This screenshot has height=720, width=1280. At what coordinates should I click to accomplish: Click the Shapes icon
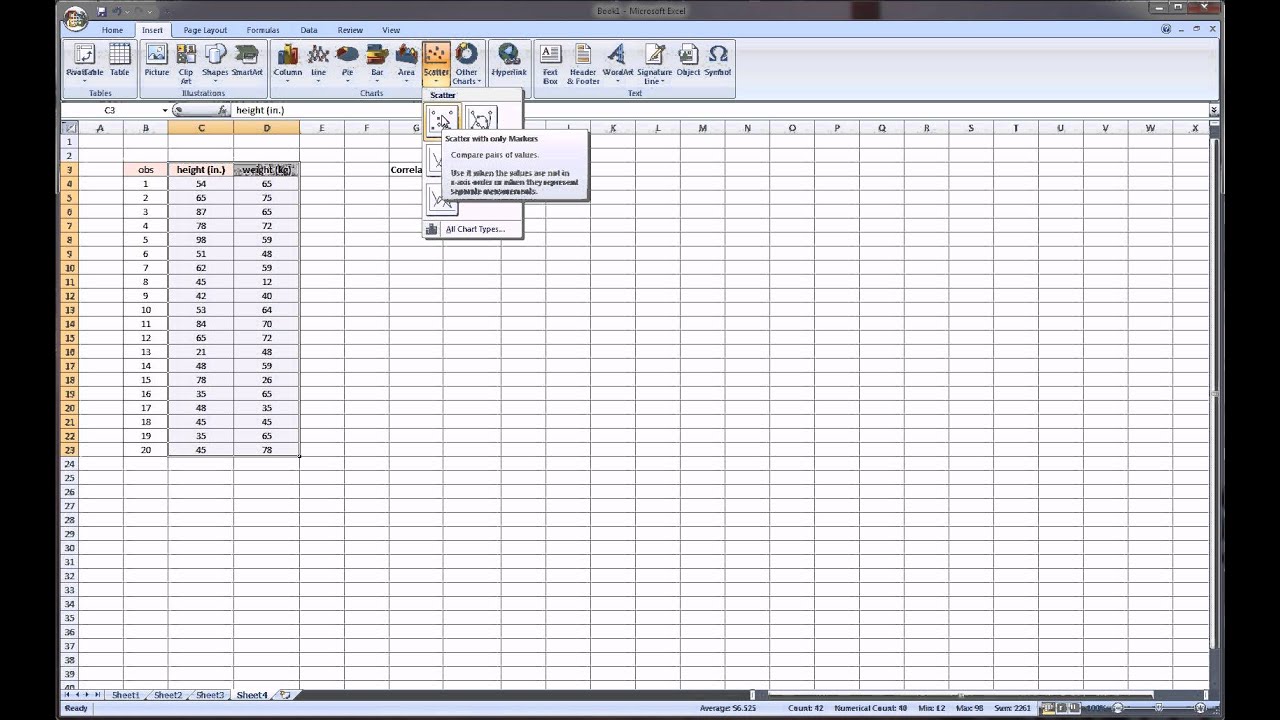(x=215, y=62)
